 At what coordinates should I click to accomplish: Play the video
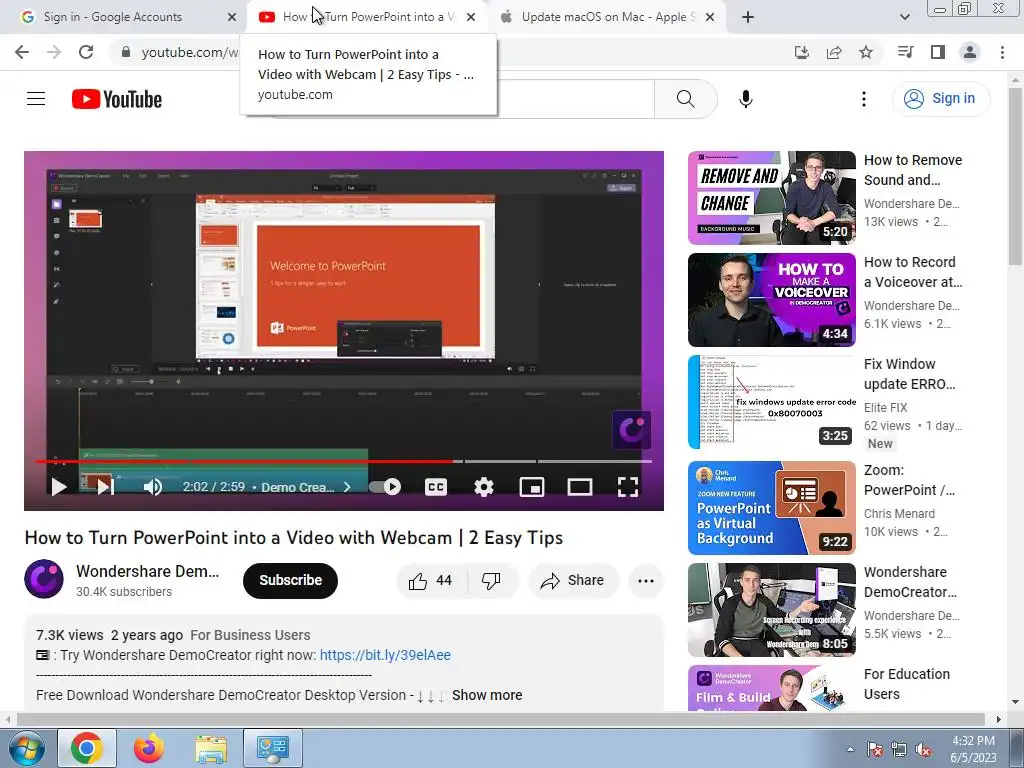click(59, 487)
